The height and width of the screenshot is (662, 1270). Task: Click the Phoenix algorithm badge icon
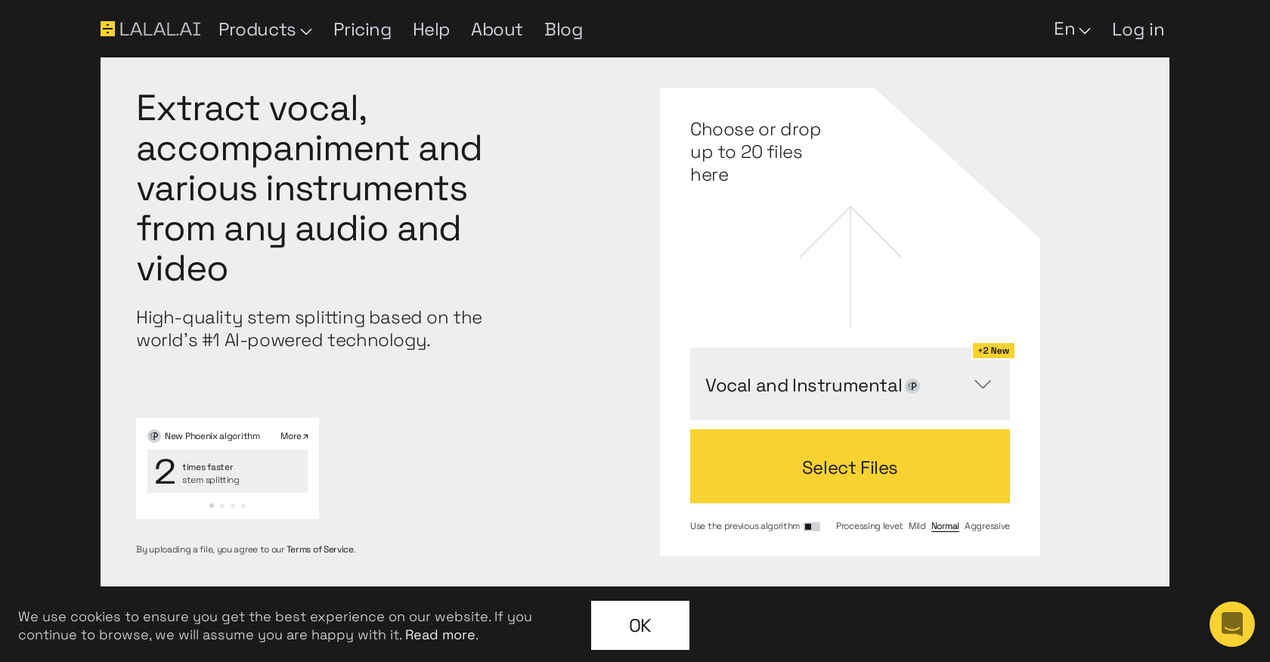pos(154,435)
